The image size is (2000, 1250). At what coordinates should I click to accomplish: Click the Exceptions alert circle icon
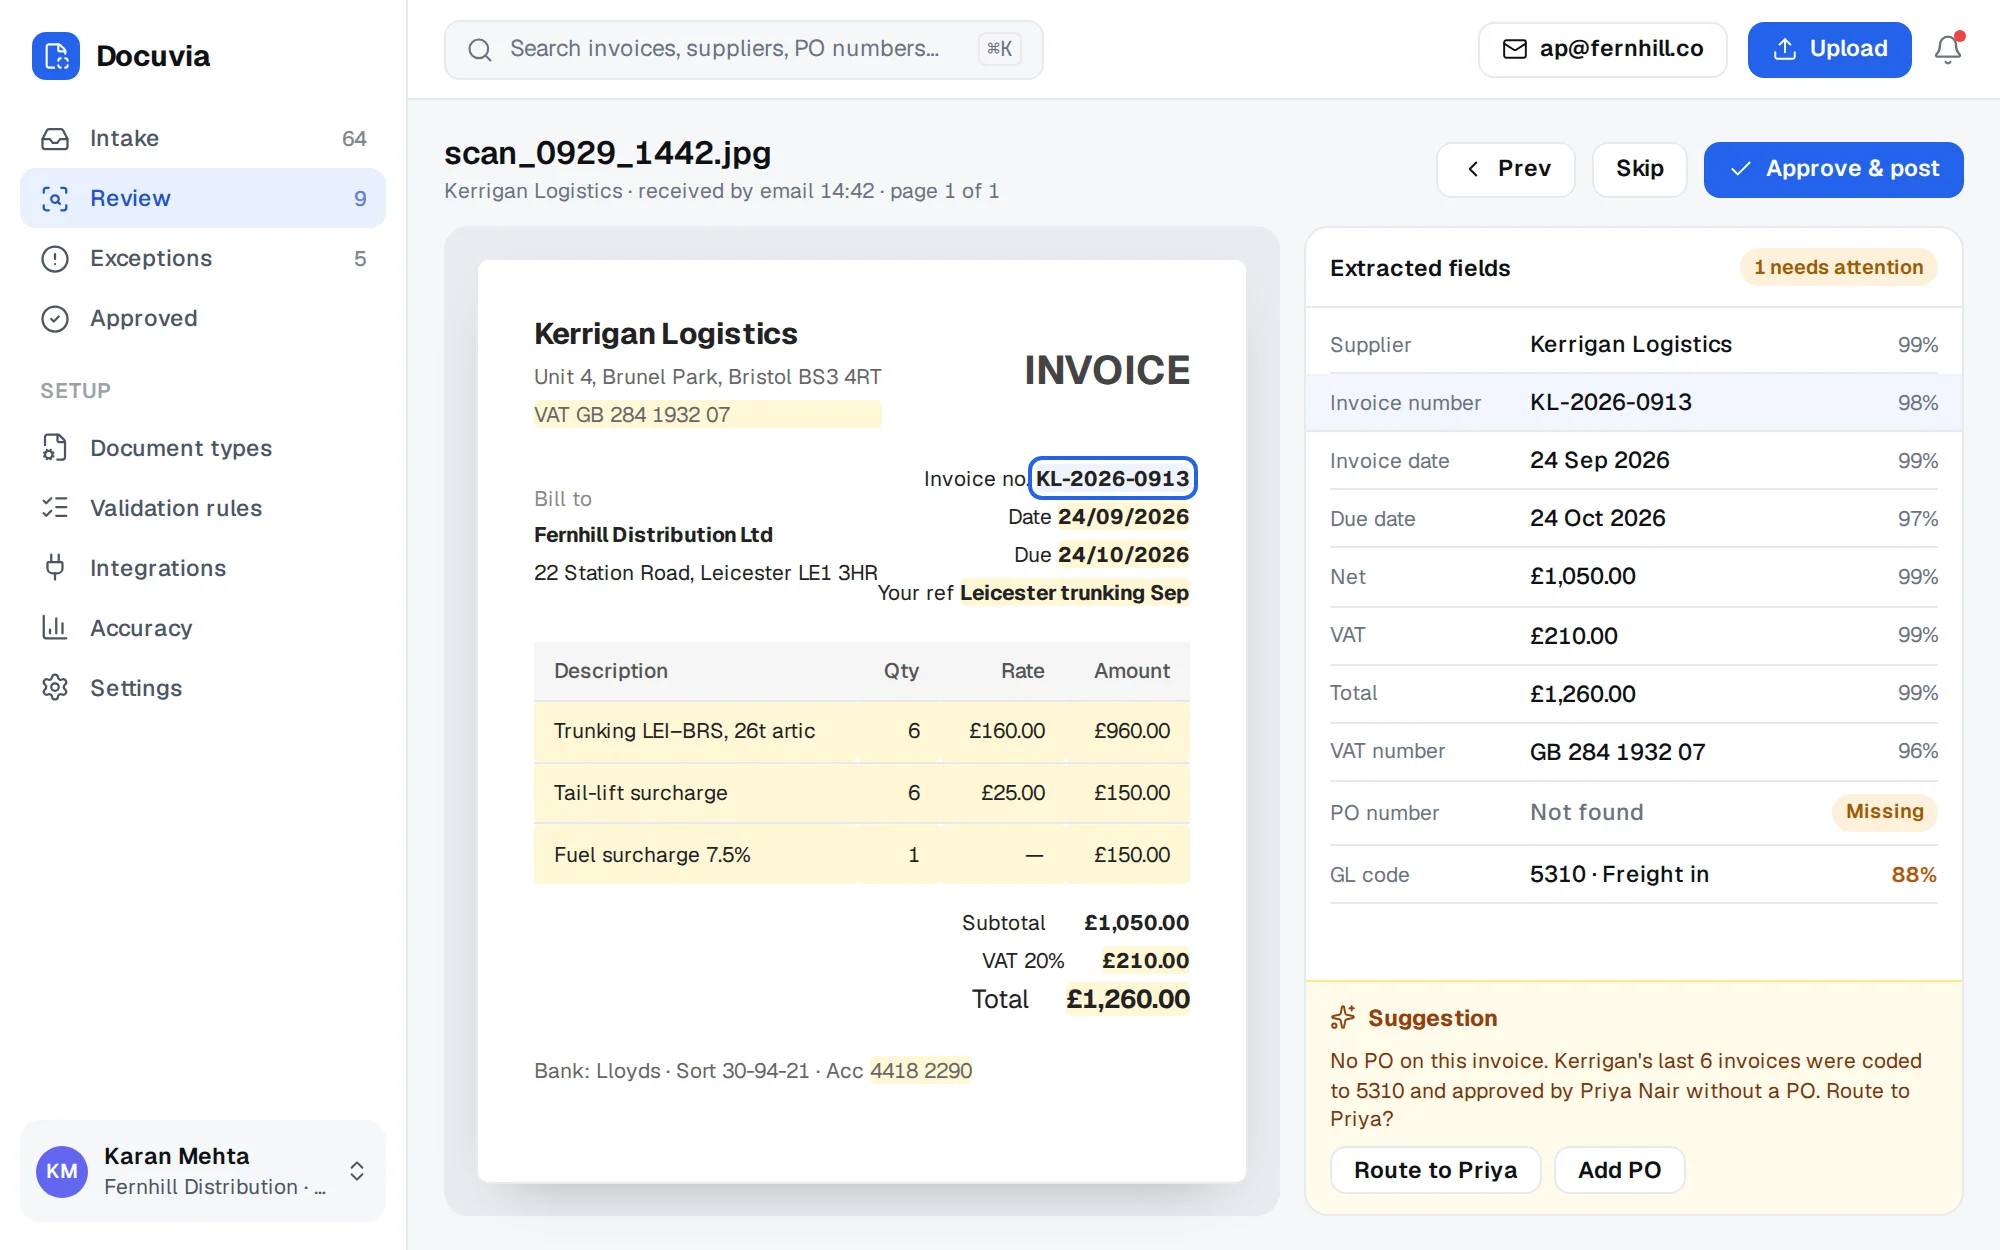[55, 258]
